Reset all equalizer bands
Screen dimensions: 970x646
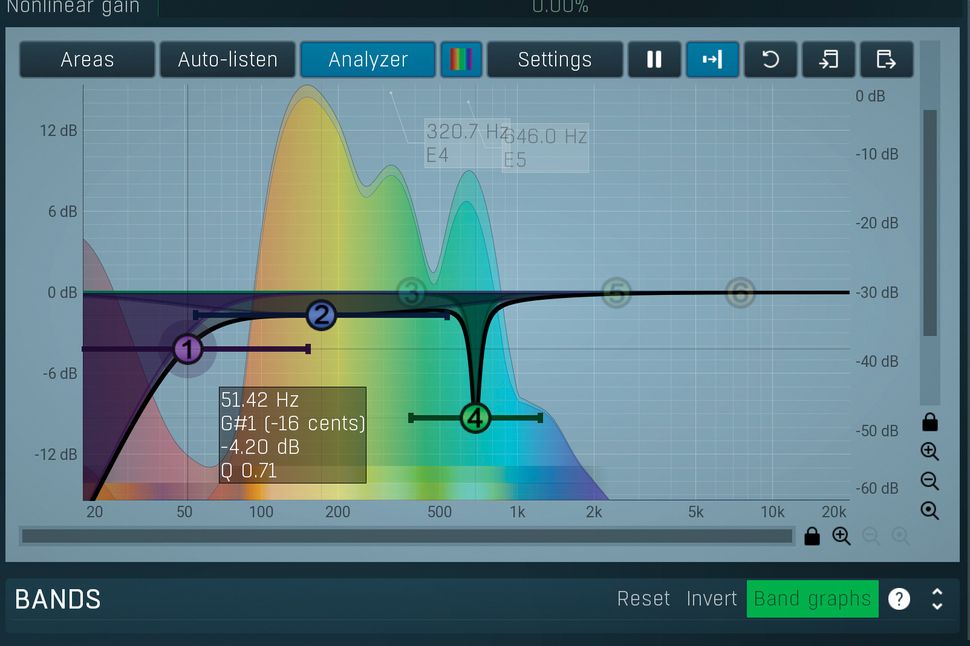pos(643,598)
